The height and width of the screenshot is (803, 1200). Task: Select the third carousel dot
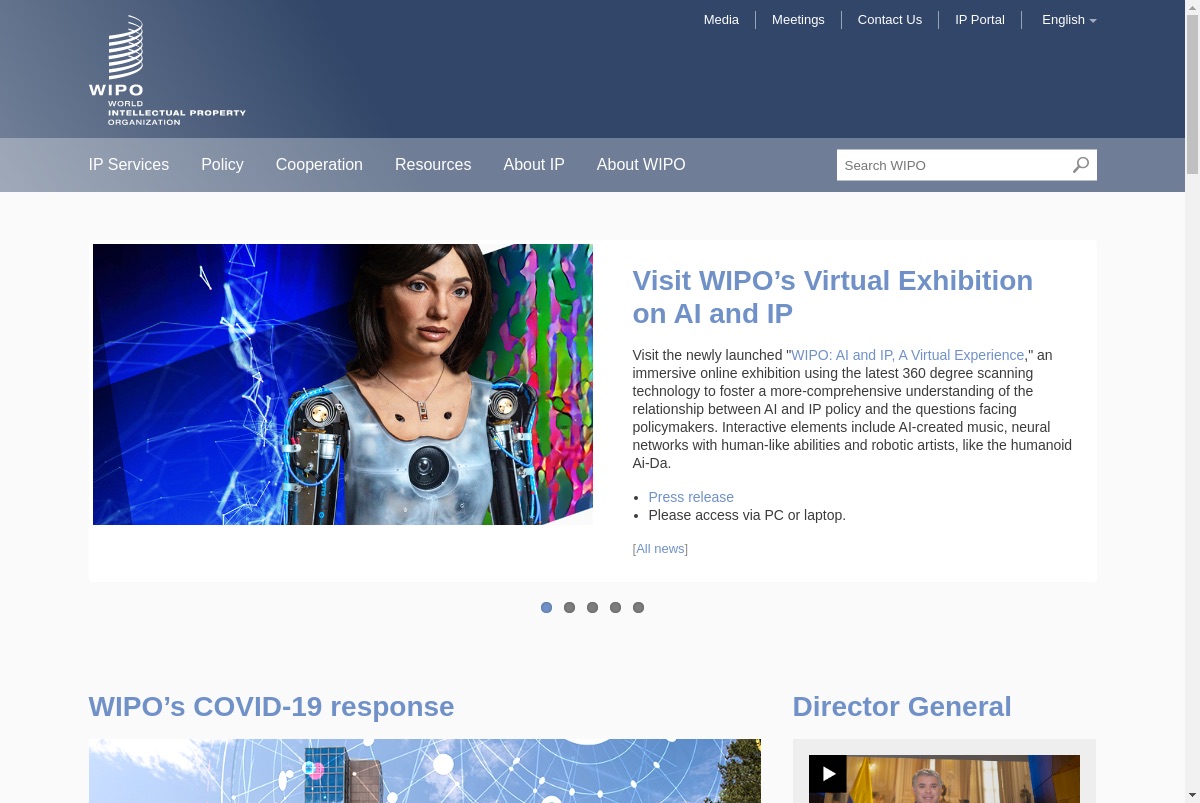point(592,607)
